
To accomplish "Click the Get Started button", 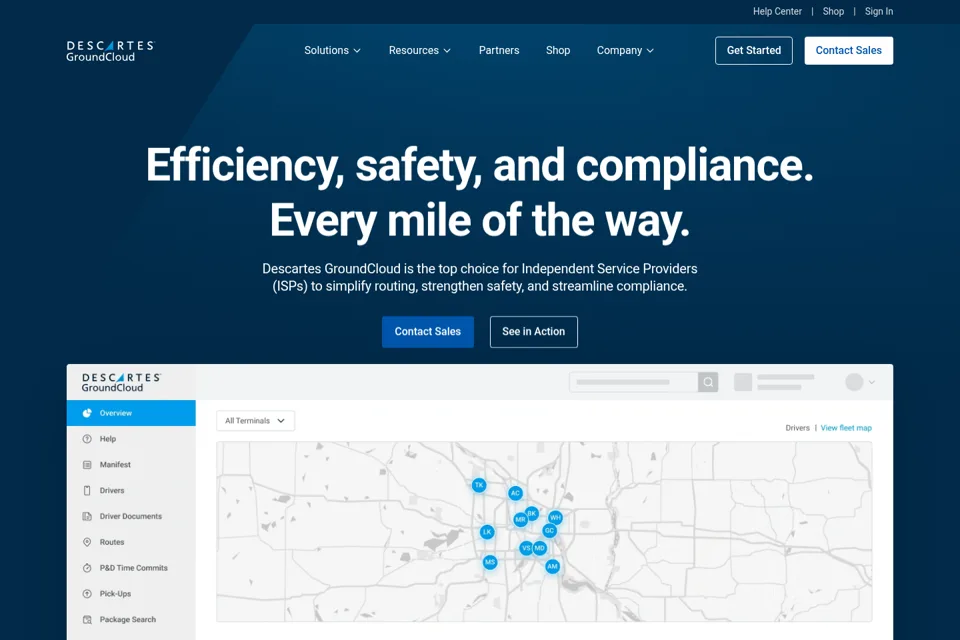I will tap(754, 50).
